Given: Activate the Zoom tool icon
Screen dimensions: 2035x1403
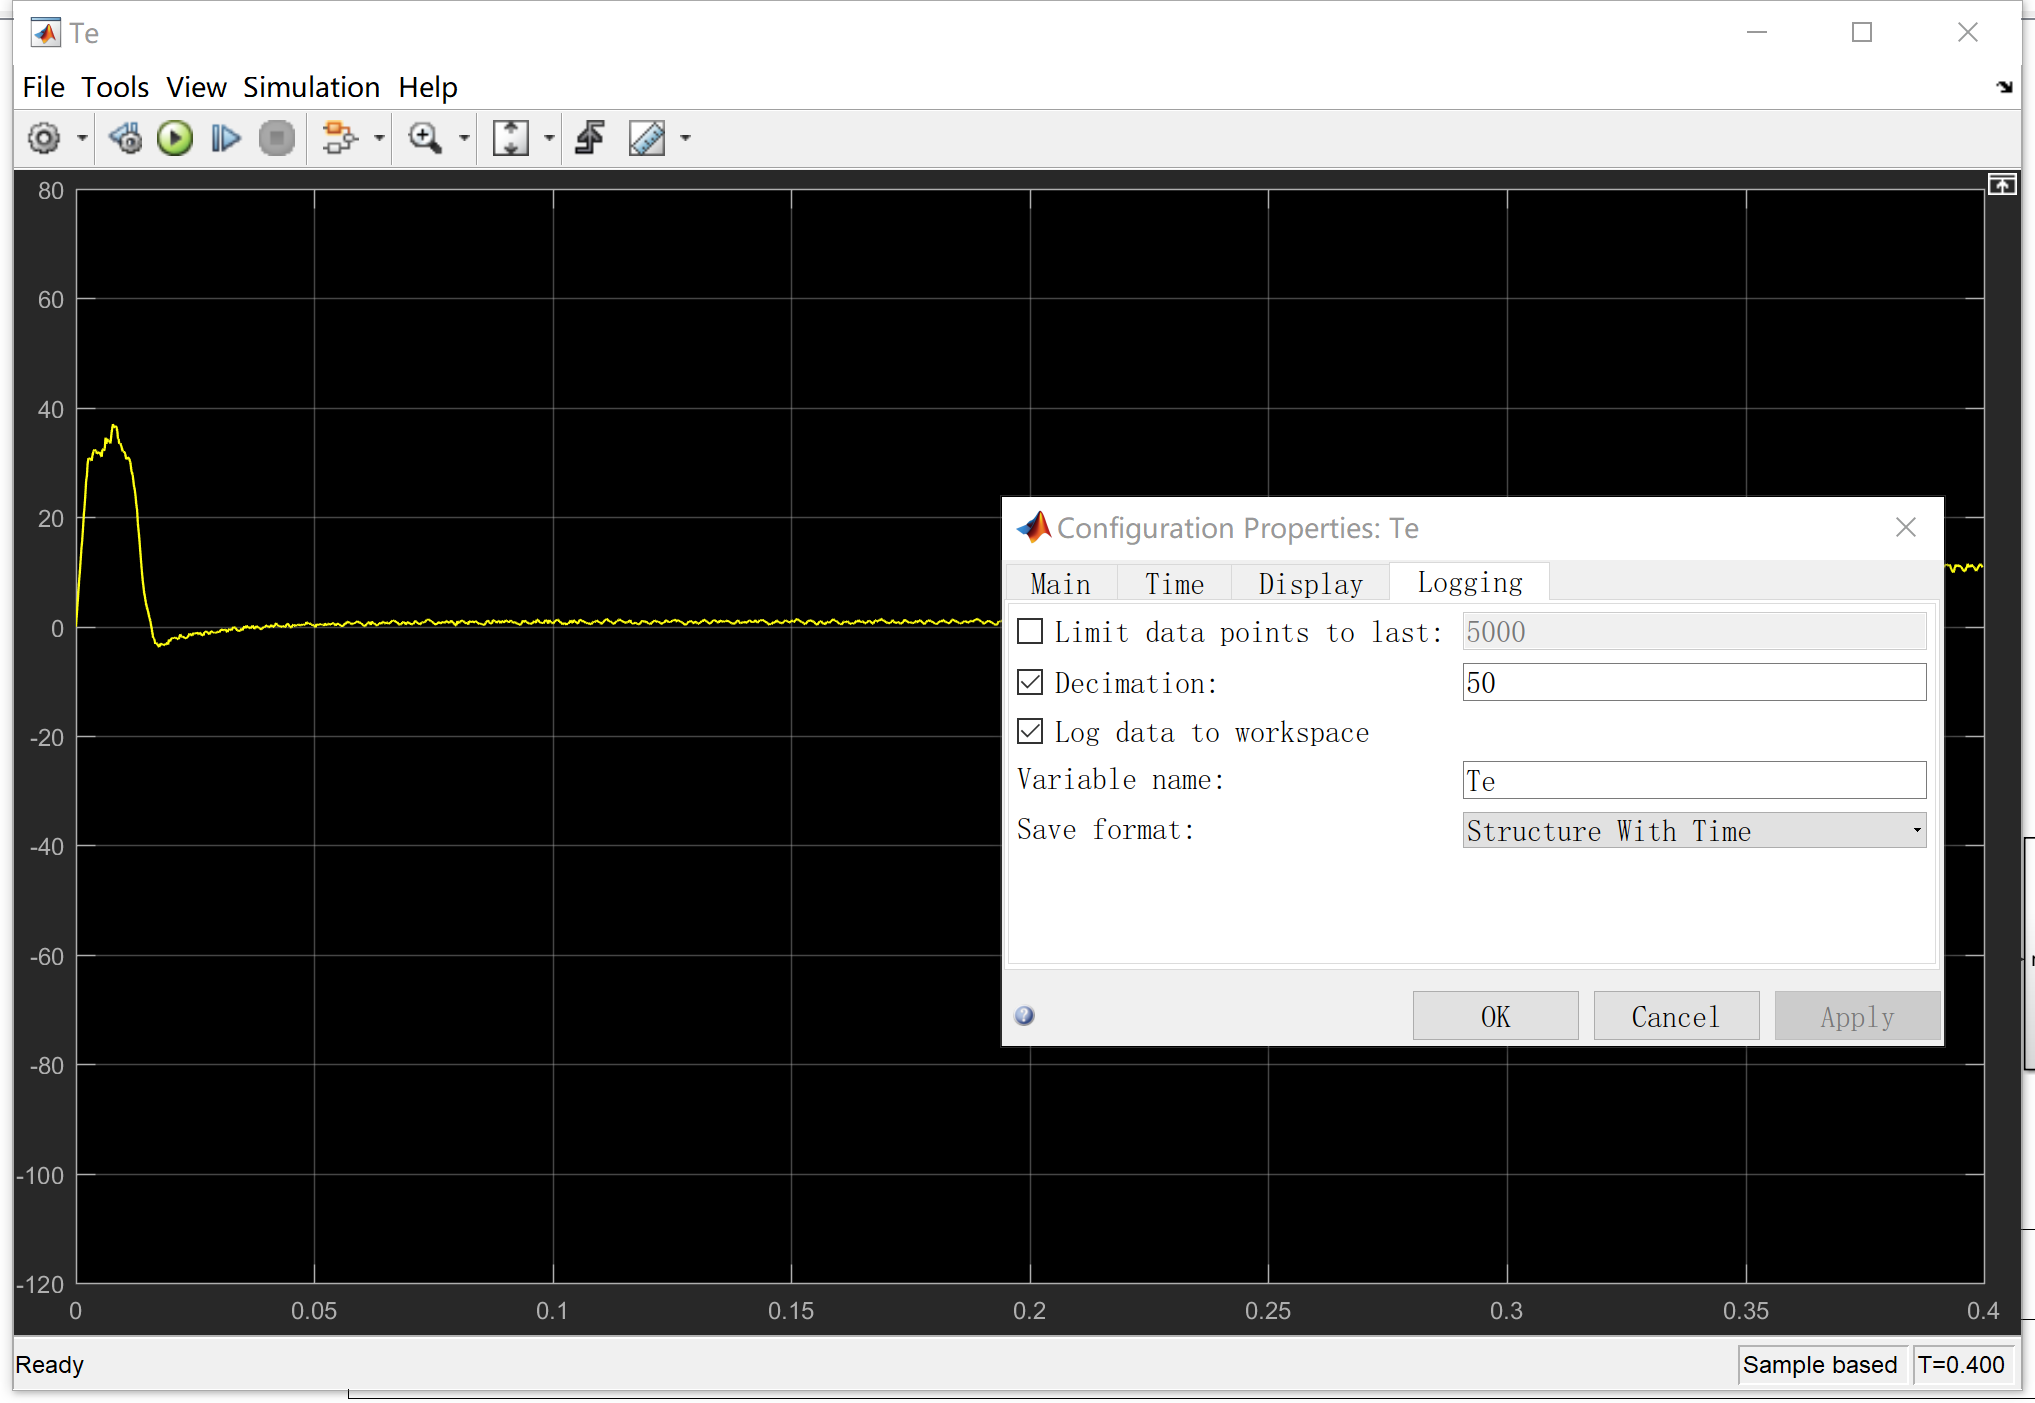Looking at the screenshot, I should tap(424, 138).
